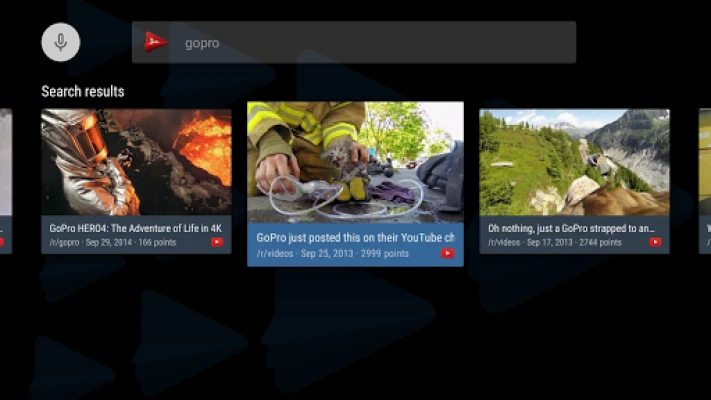Select partially visible card at right edge

[705, 181]
